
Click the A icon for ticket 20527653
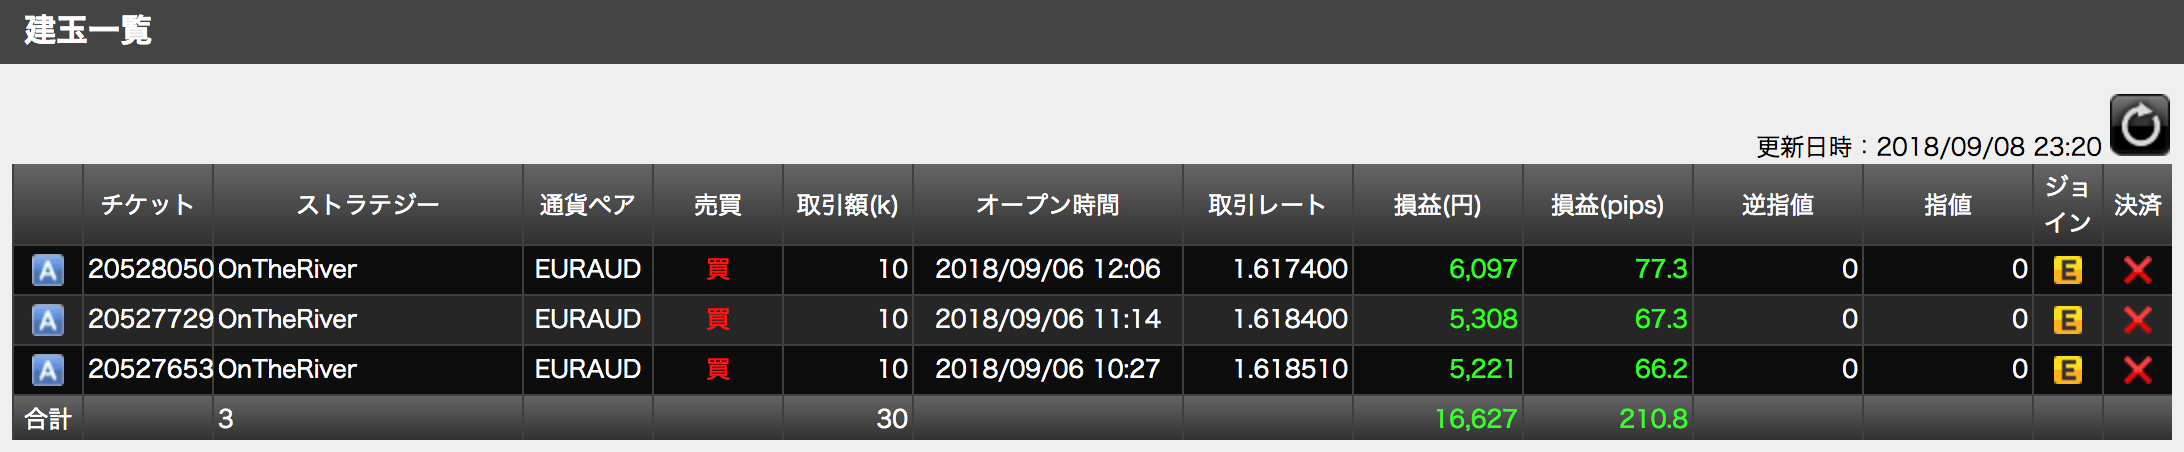48,370
